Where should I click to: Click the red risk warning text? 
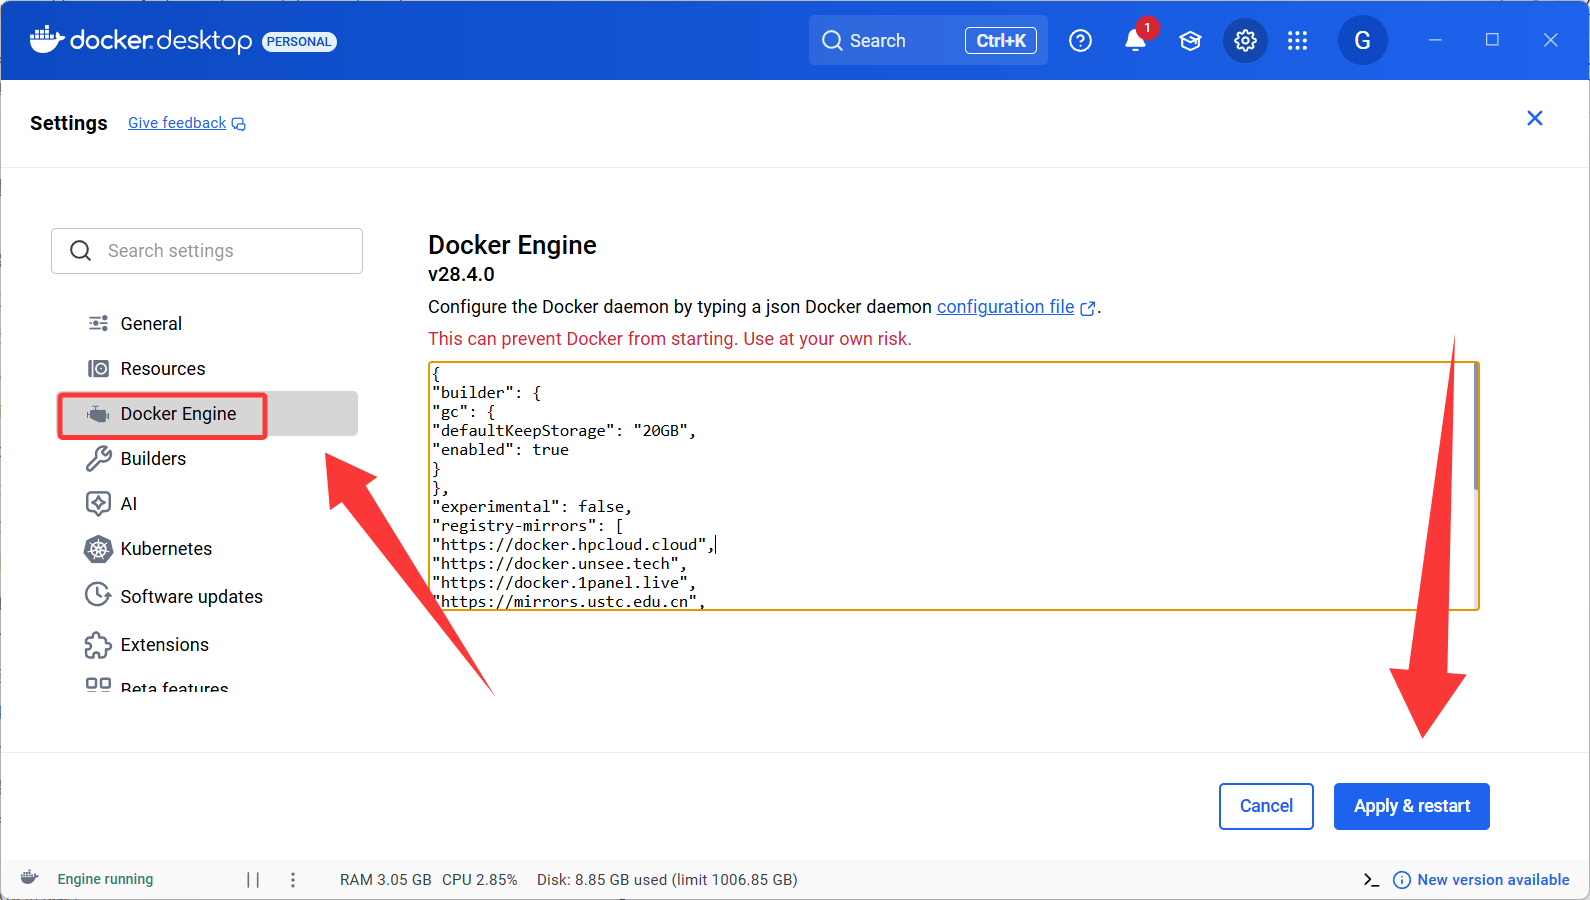click(x=670, y=339)
